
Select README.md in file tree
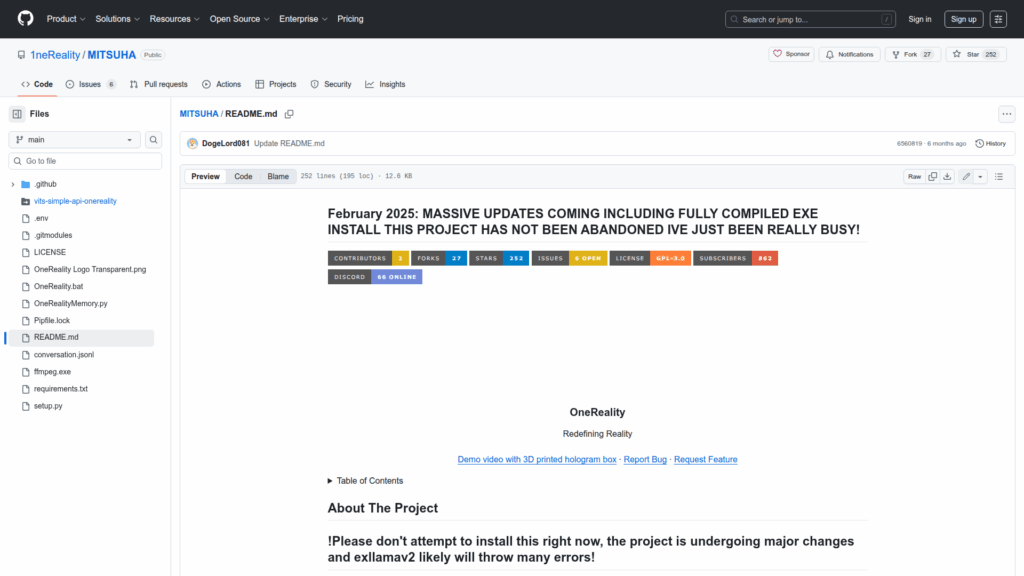[x=81, y=338]
